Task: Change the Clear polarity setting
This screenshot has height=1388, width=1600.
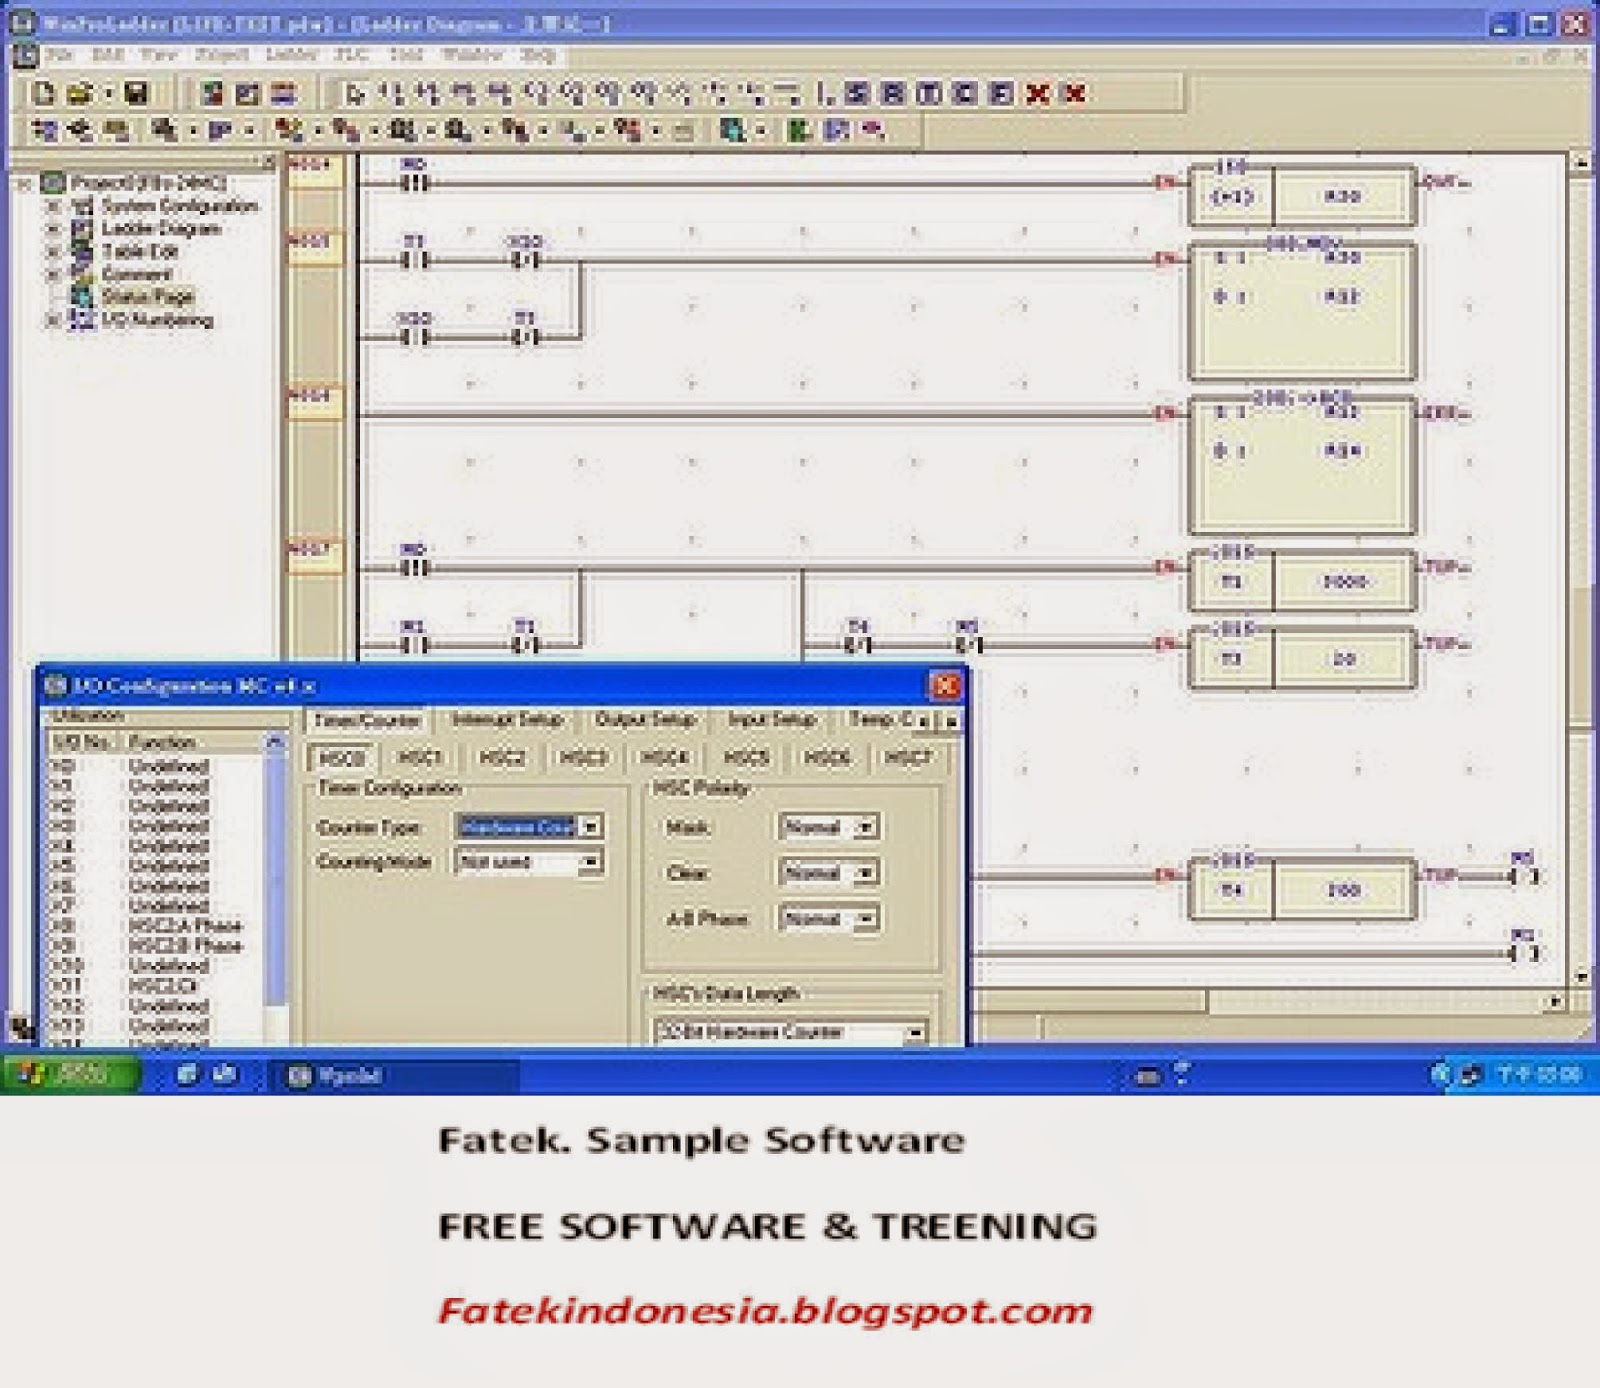Action: 862,873
